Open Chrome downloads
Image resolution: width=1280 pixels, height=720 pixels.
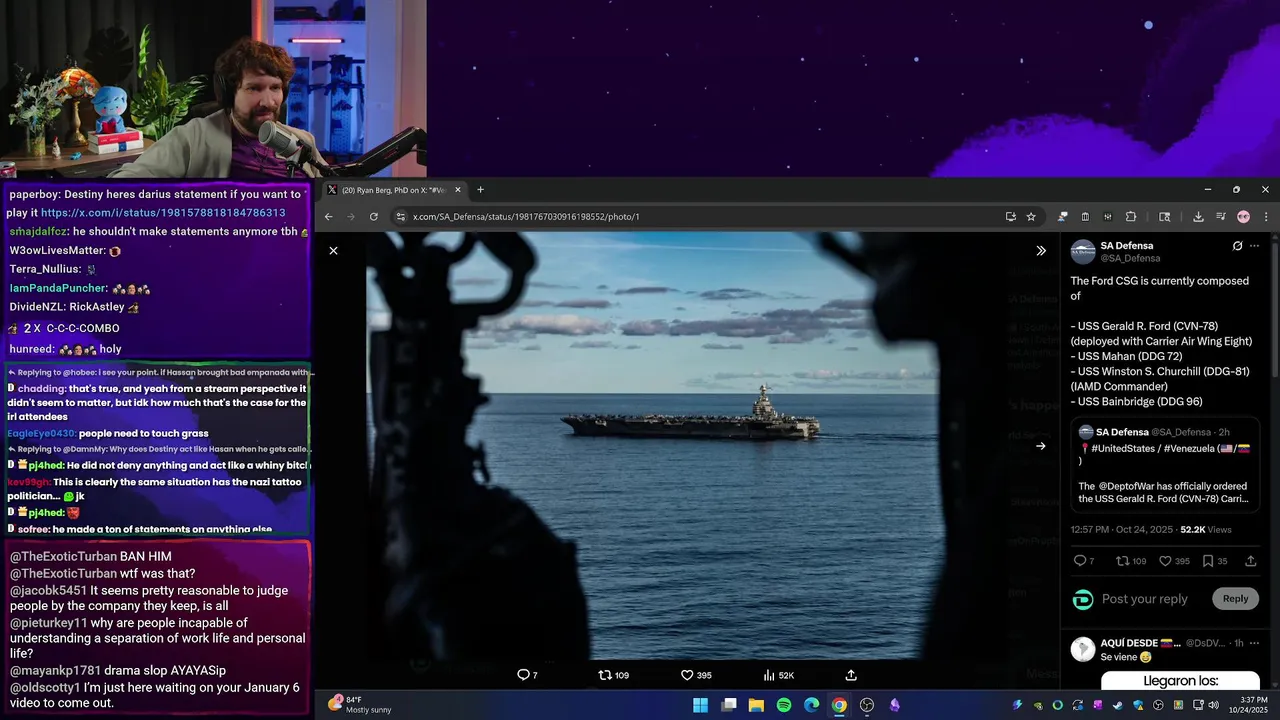1198,216
